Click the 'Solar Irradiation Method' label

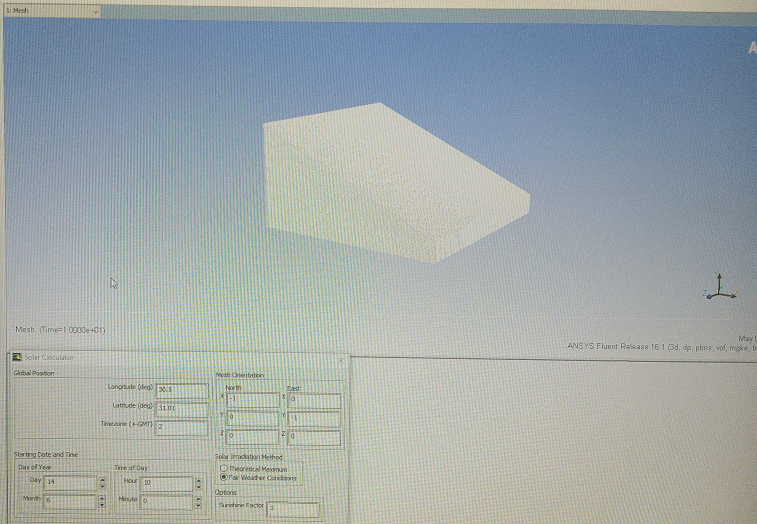coord(249,457)
